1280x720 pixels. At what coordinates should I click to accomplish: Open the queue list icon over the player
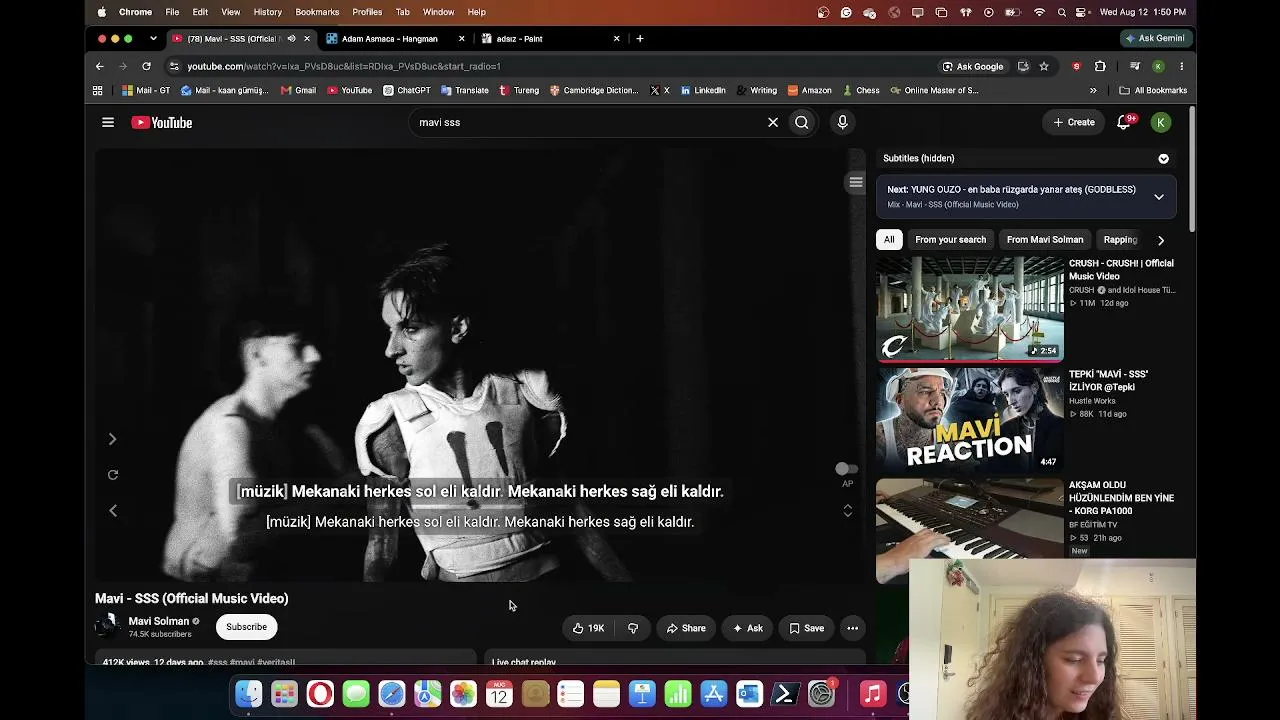(x=855, y=182)
